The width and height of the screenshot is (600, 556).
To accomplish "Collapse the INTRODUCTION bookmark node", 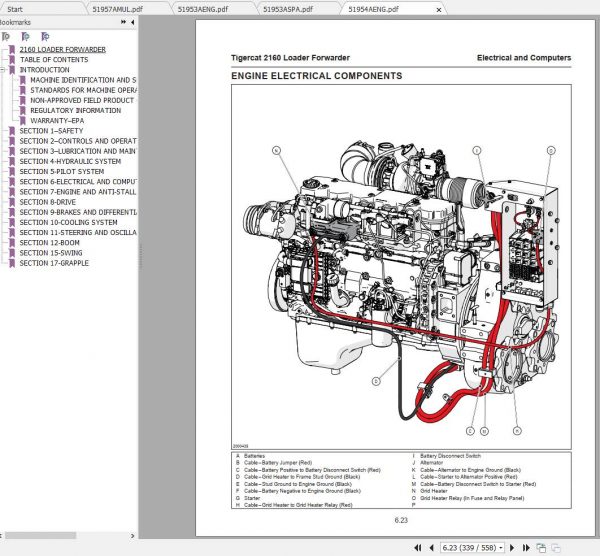I will pyautogui.click(x=2, y=70).
